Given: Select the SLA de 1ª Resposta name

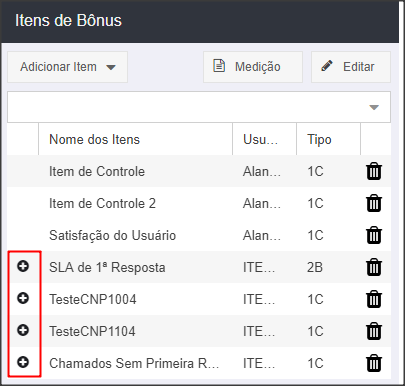Looking at the screenshot, I should coord(107,267).
